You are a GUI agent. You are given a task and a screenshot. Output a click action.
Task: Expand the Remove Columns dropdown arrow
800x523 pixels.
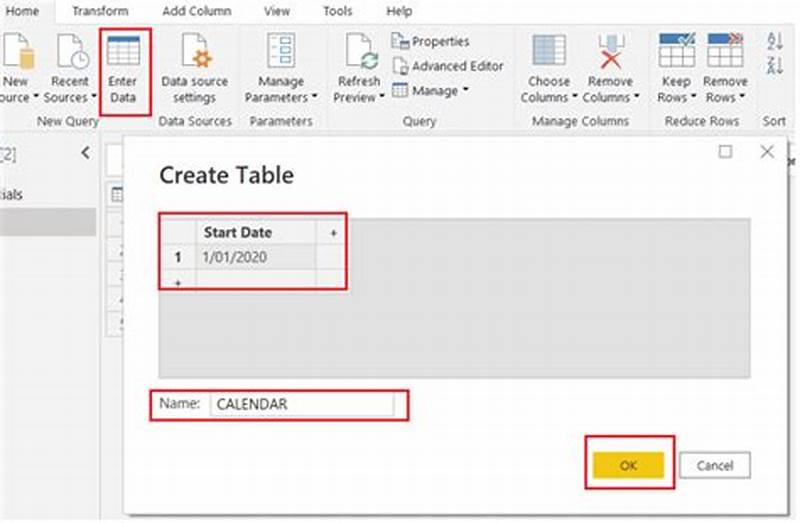pyautogui.click(x=636, y=96)
